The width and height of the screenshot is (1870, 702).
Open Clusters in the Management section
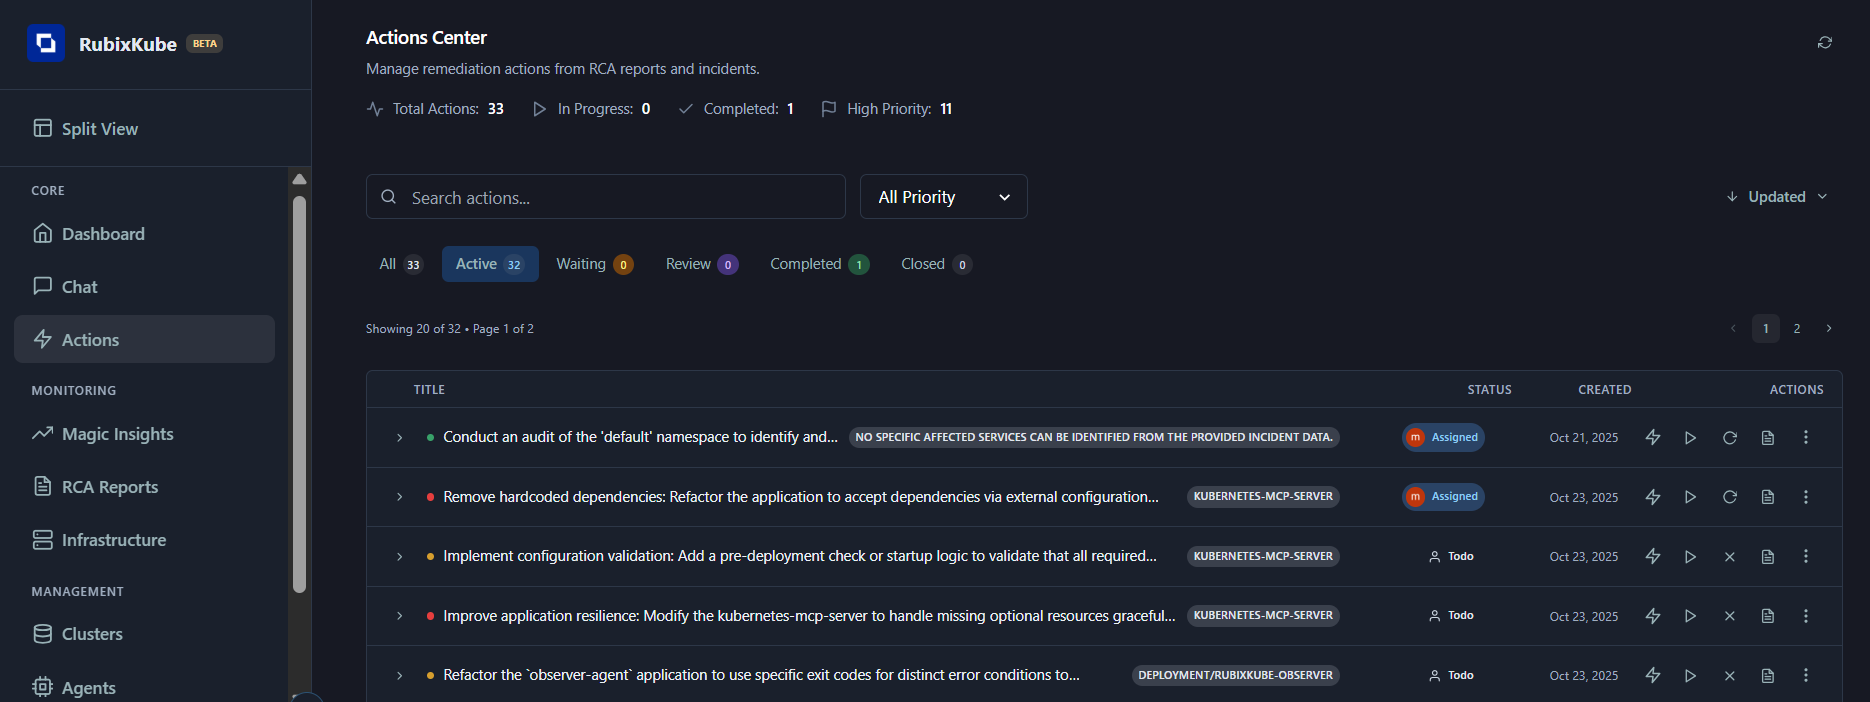click(x=145, y=633)
